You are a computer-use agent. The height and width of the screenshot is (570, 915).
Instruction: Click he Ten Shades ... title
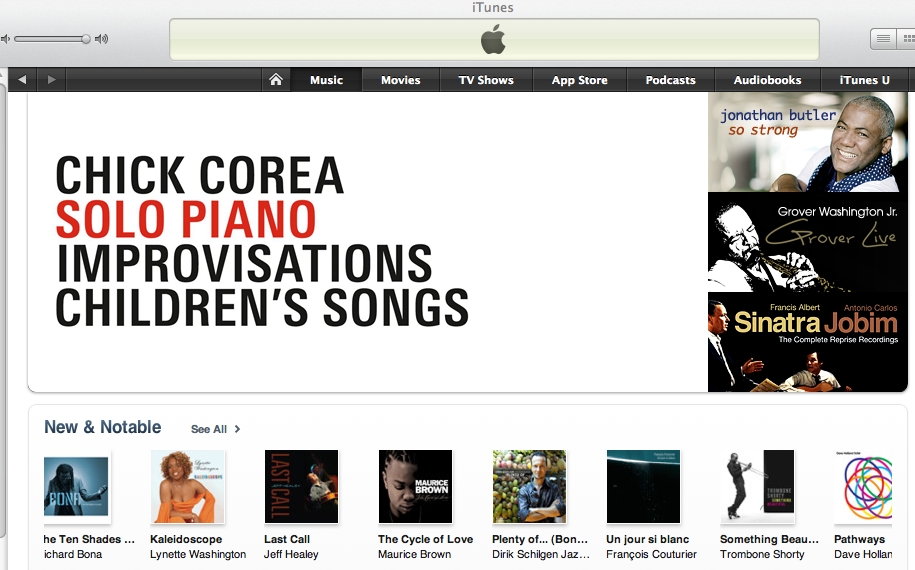point(89,539)
